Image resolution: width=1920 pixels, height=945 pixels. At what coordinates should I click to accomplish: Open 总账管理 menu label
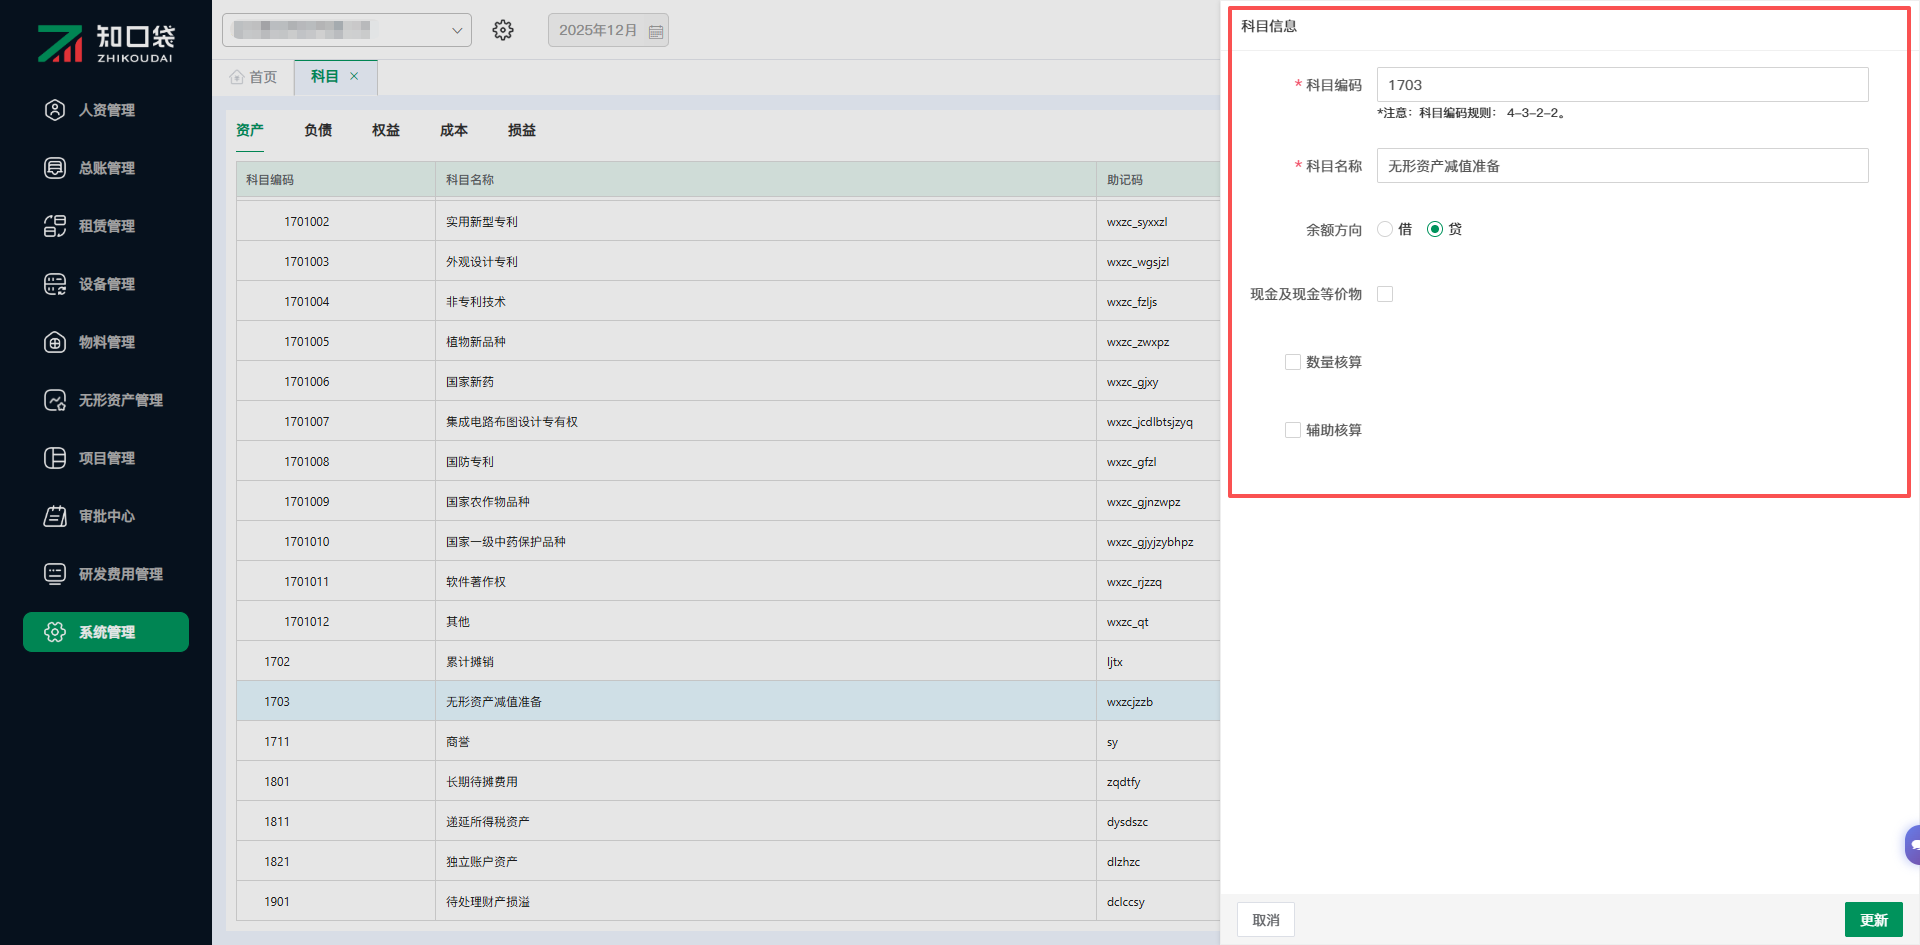point(107,168)
